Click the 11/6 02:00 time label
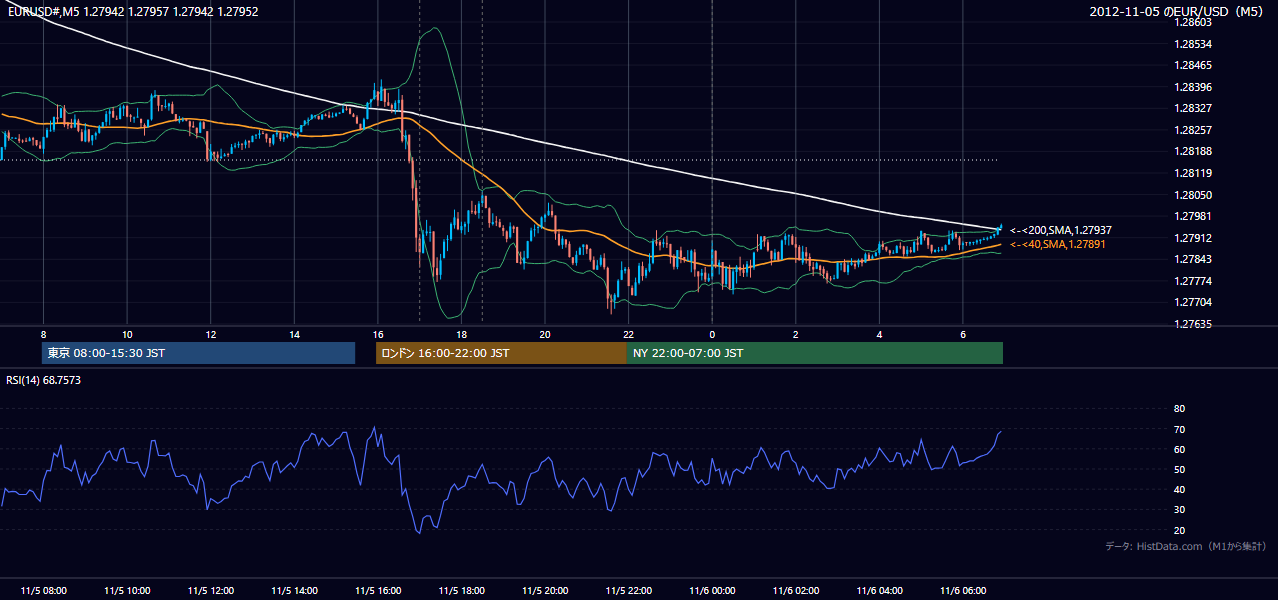Viewport: 1278px width, 600px height. click(796, 591)
